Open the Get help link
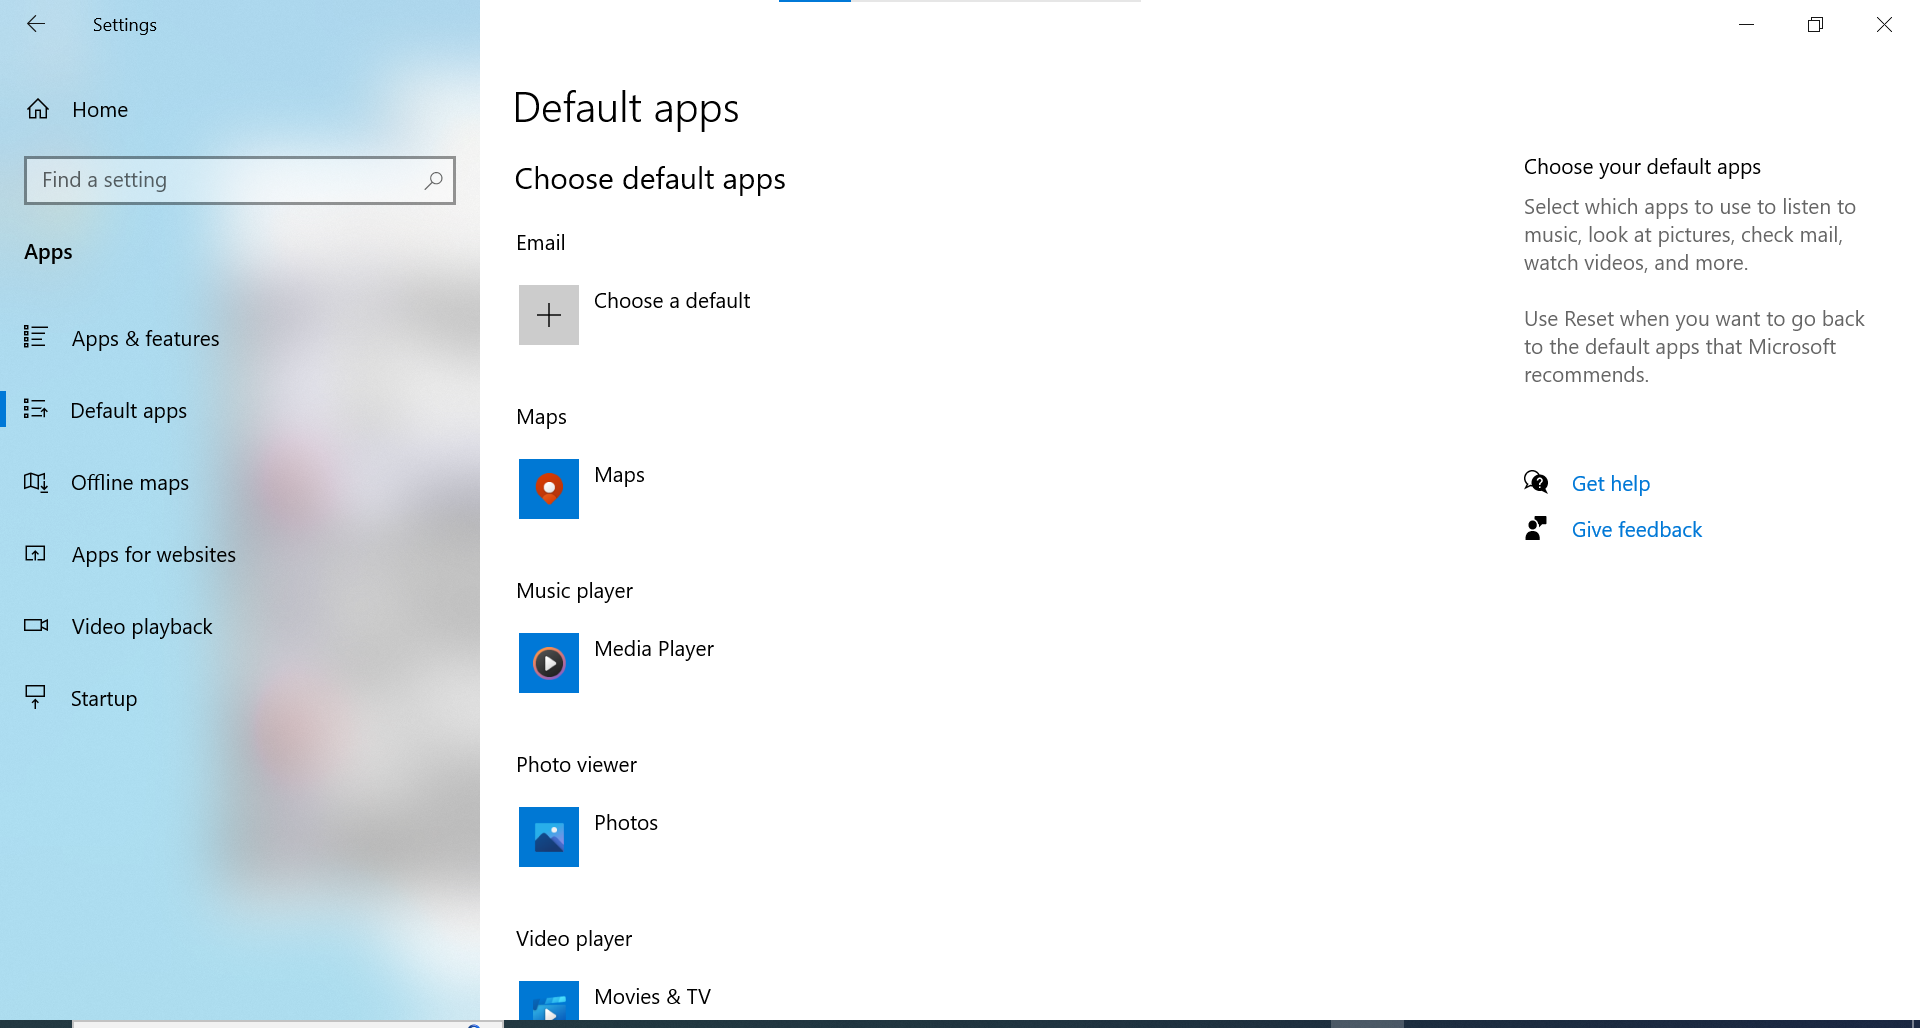 [1610, 484]
